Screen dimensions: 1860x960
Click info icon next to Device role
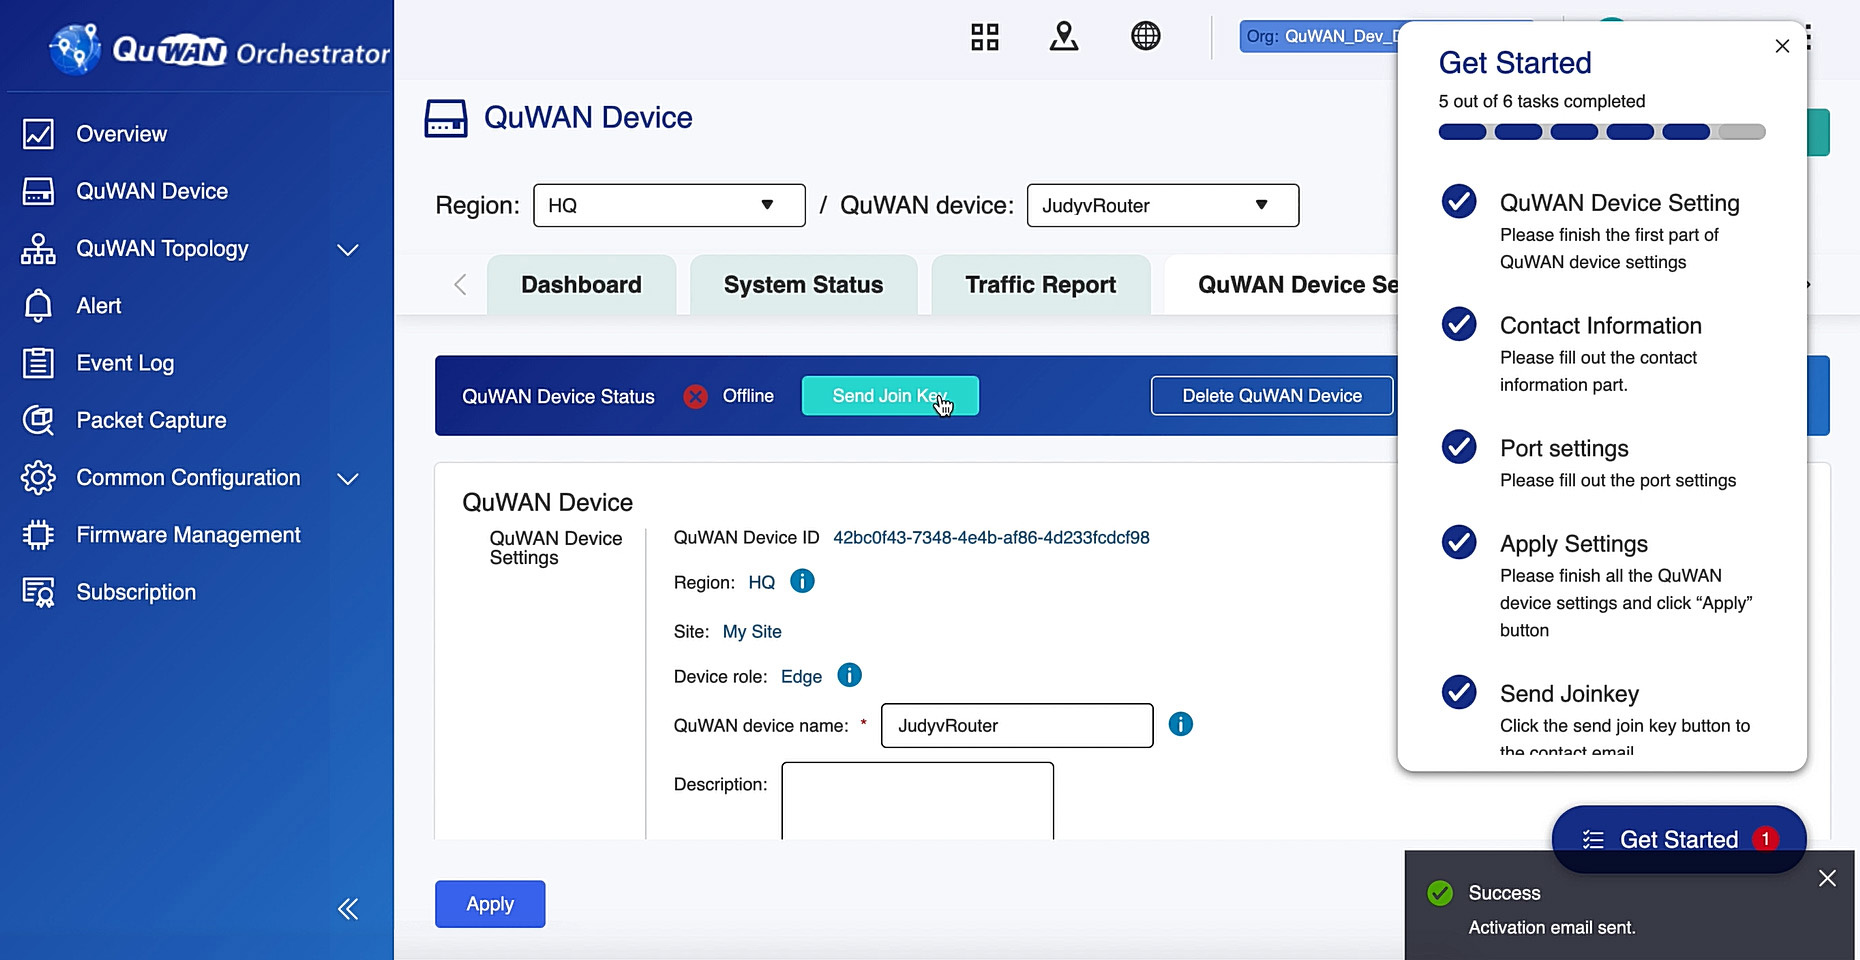pyautogui.click(x=849, y=676)
